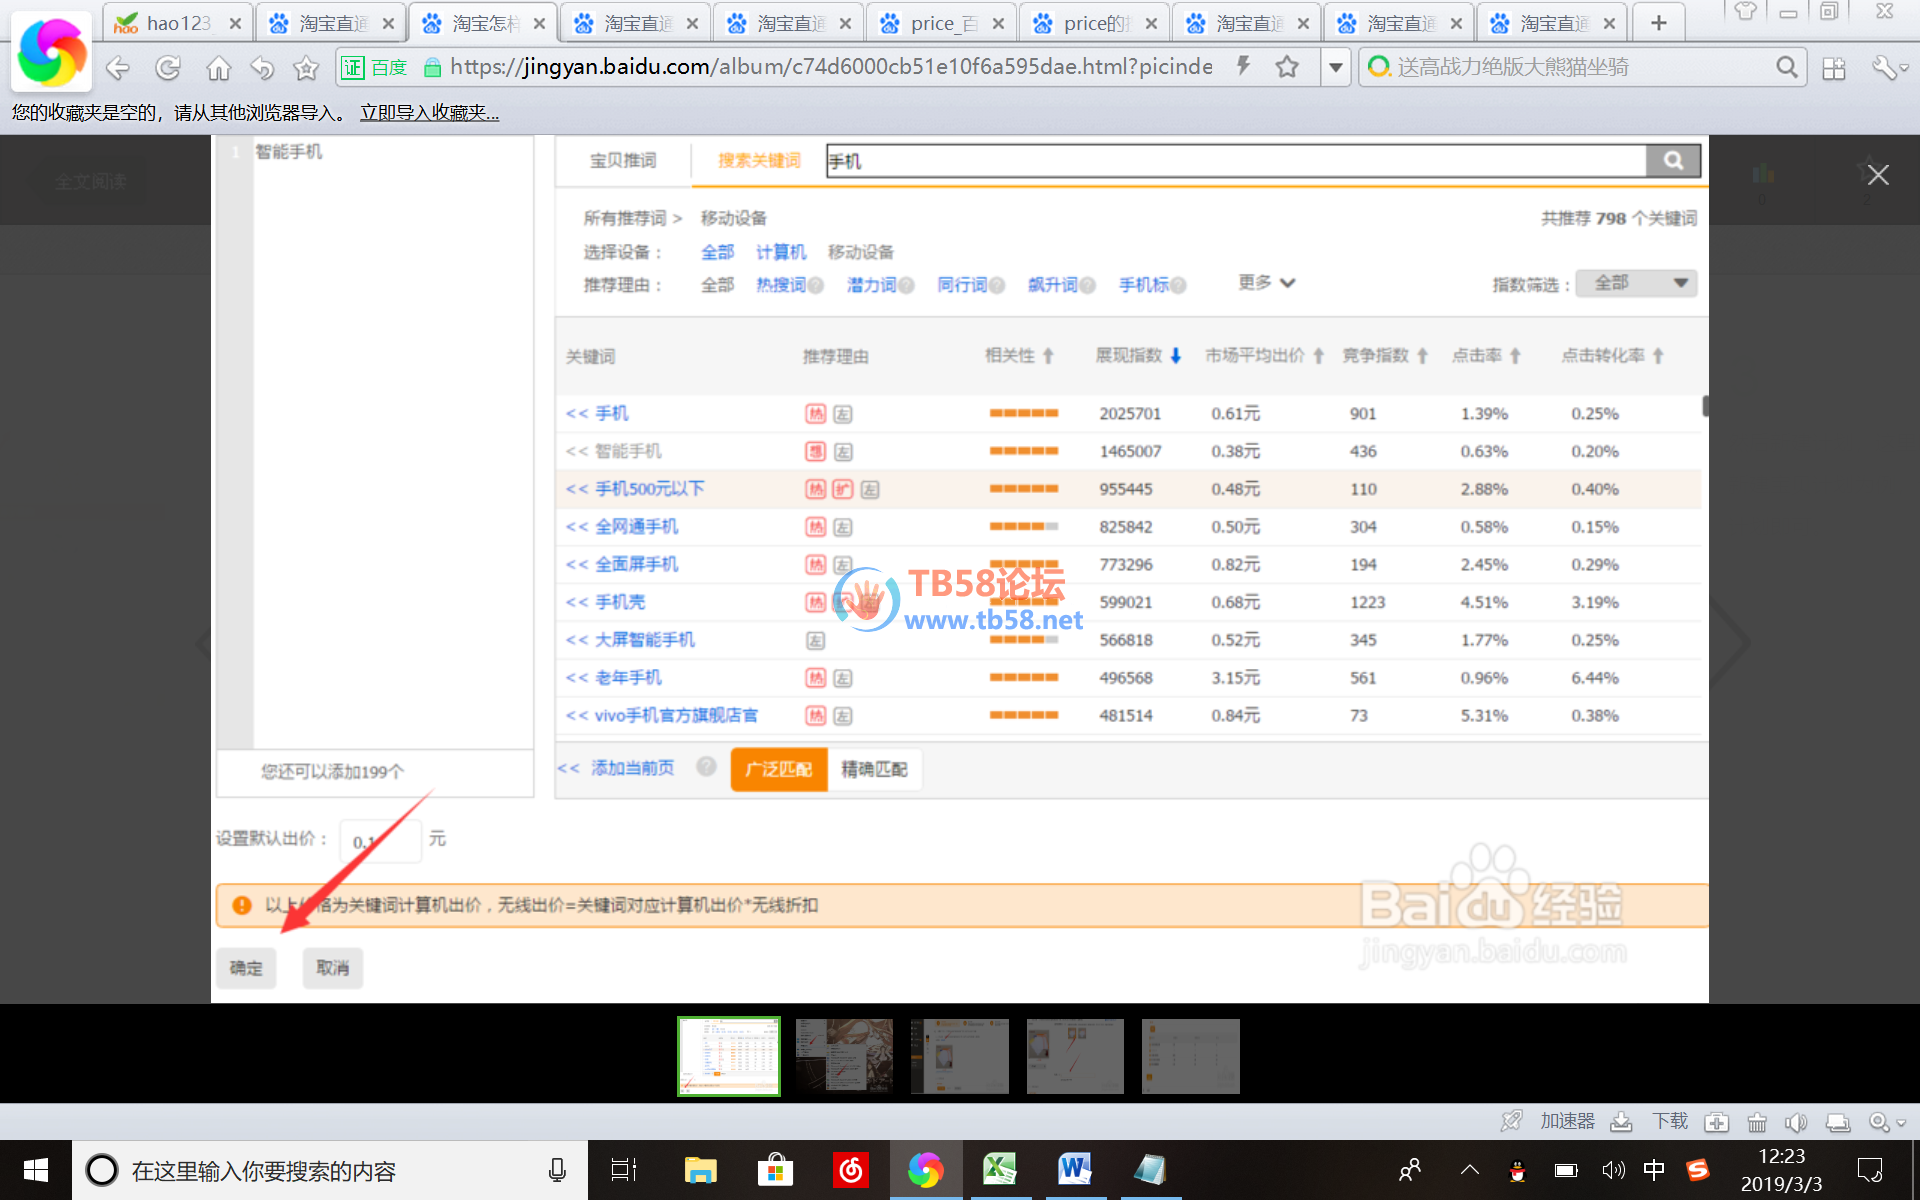Viewport: 1920px width, 1200px height.
Task: Click the bookmark star in address bar
Action: (1287, 67)
